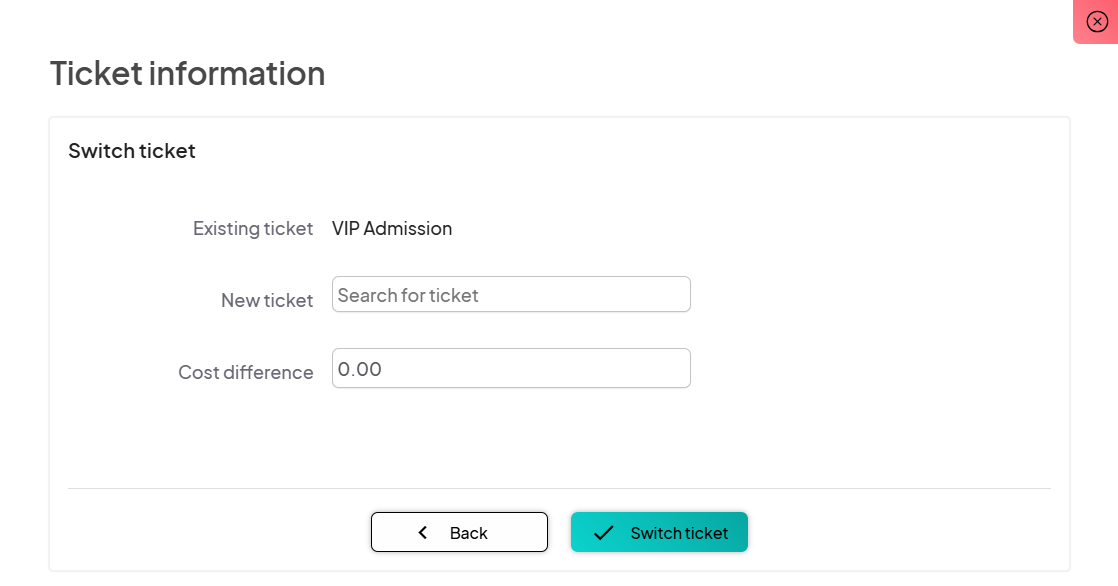Click the Back button
The height and width of the screenshot is (586, 1118).
tap(459, 532)
